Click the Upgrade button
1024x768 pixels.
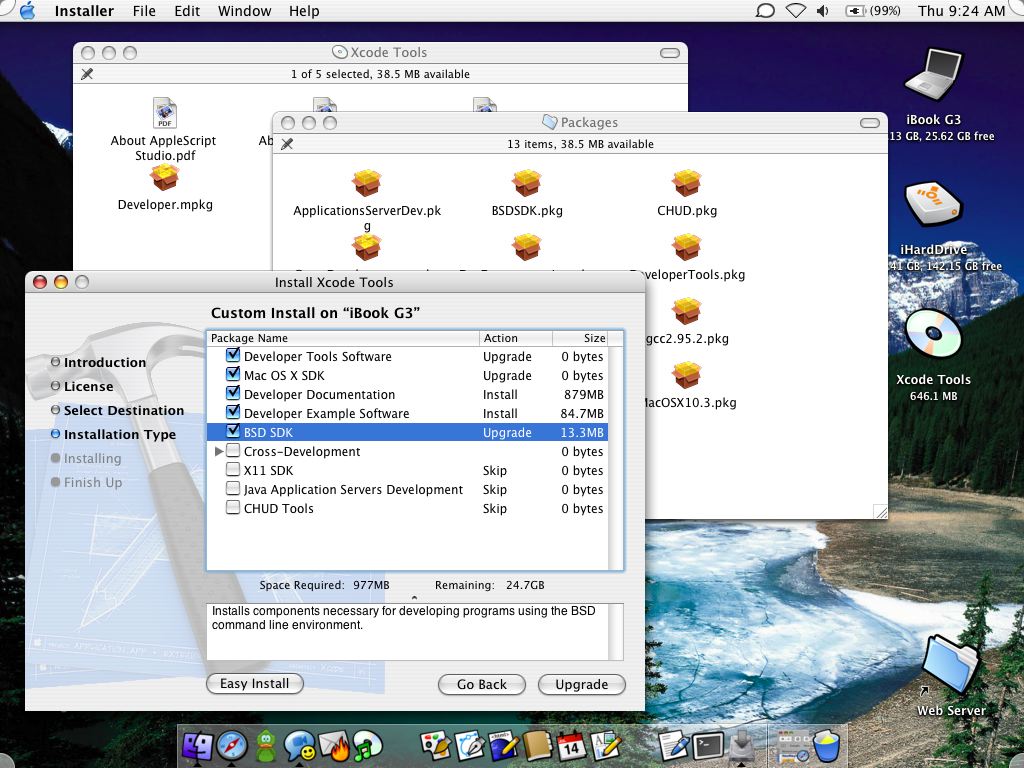582,685
